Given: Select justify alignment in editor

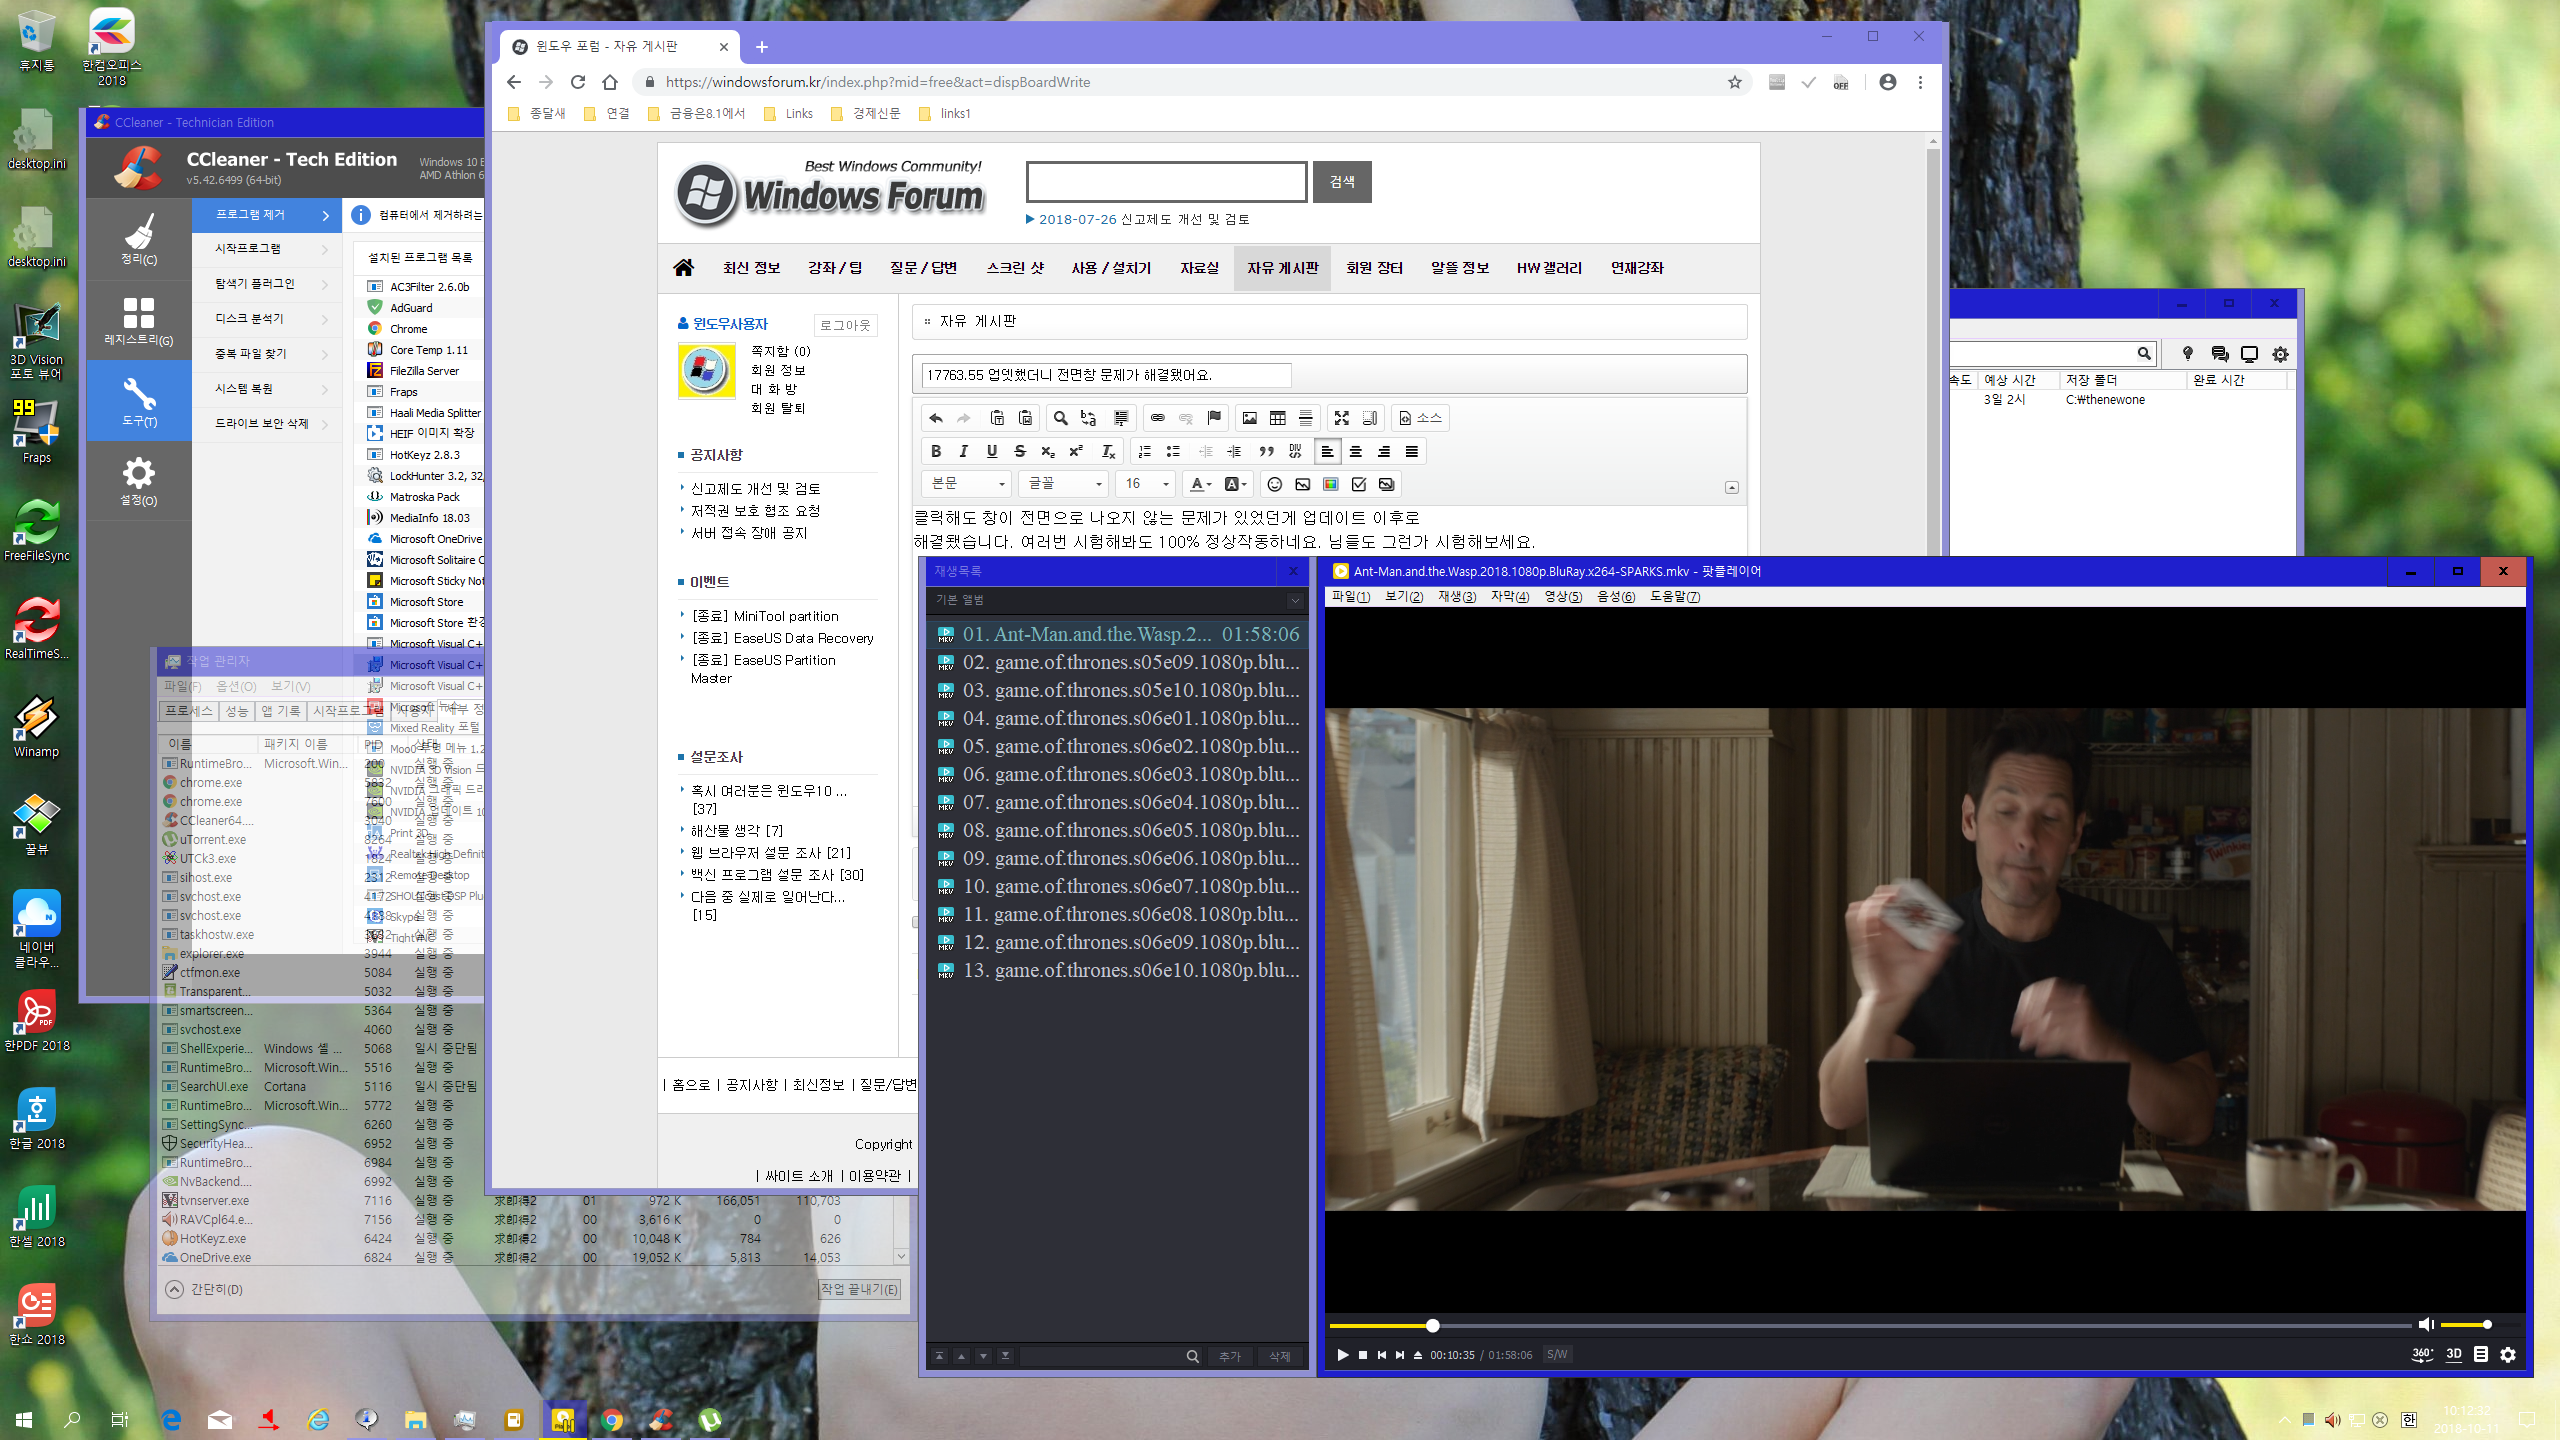Looking at the screenshot, I should 1412,451.
